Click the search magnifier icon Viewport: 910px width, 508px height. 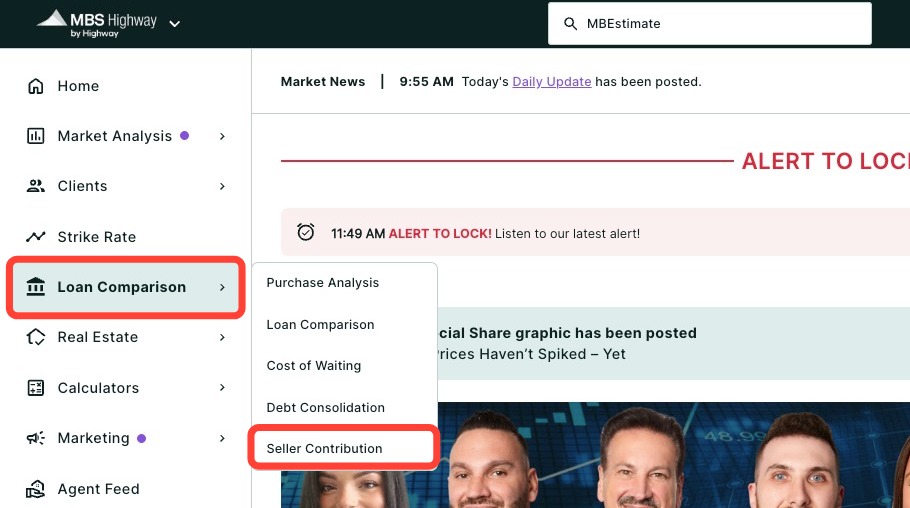pos(570,24)
